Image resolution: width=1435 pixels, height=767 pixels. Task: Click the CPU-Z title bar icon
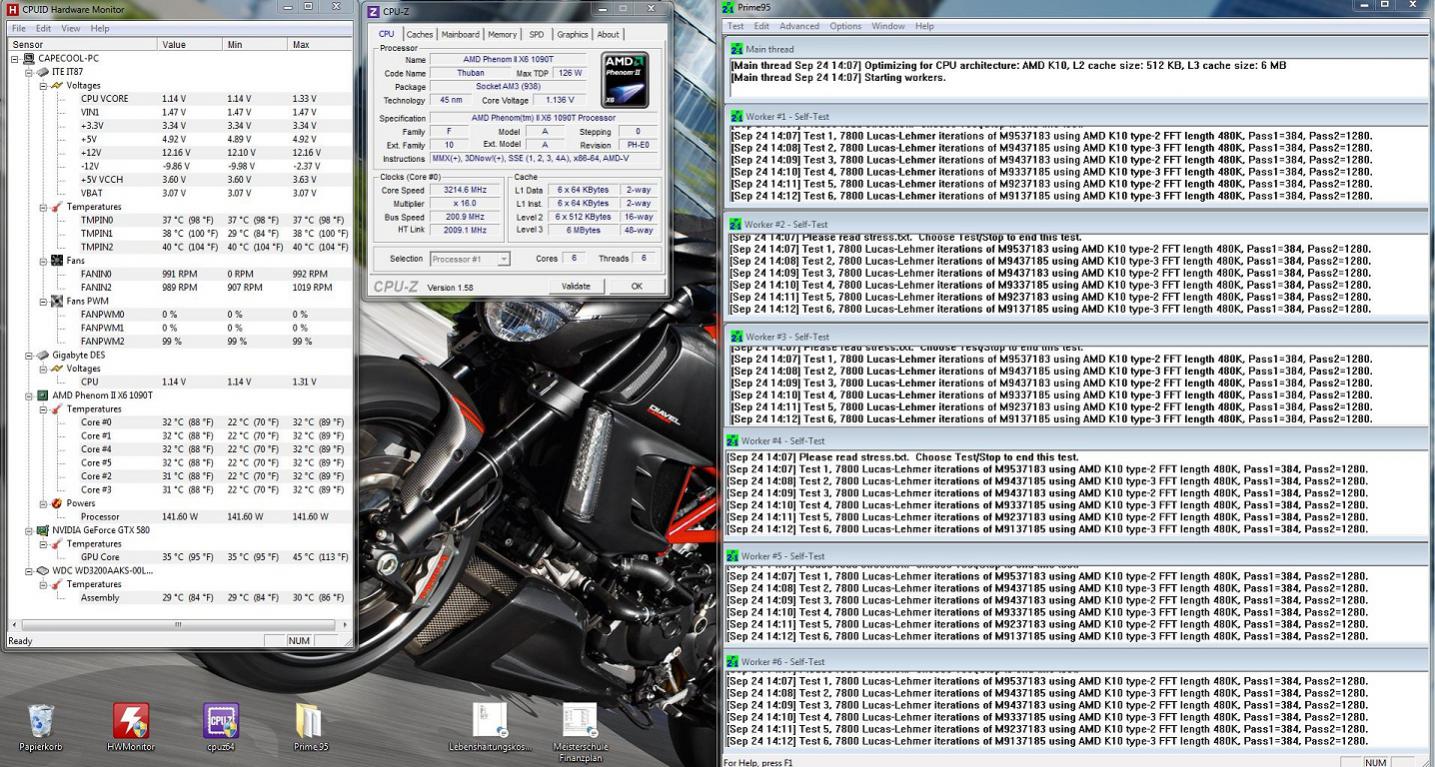[x=373, y=11]
